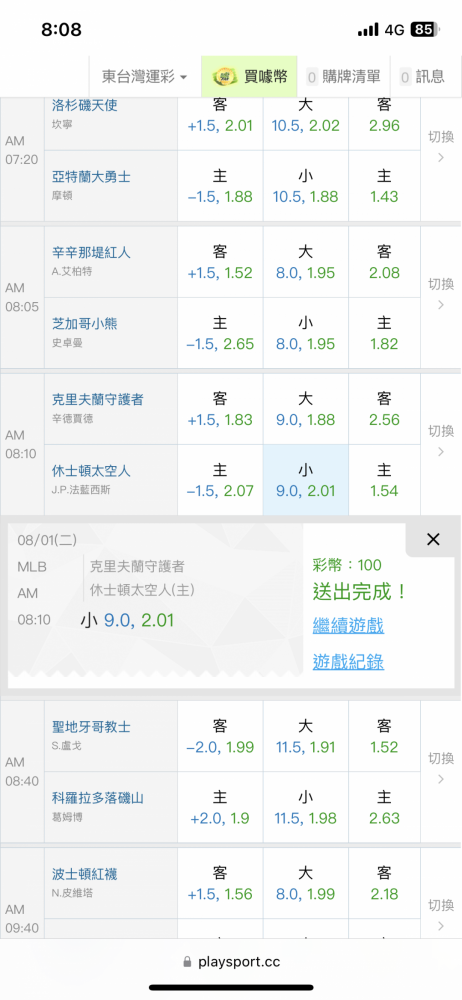Tap 切換 chevron for Angels vs Braves game
462x1000 pixels.
pos(441,147)
